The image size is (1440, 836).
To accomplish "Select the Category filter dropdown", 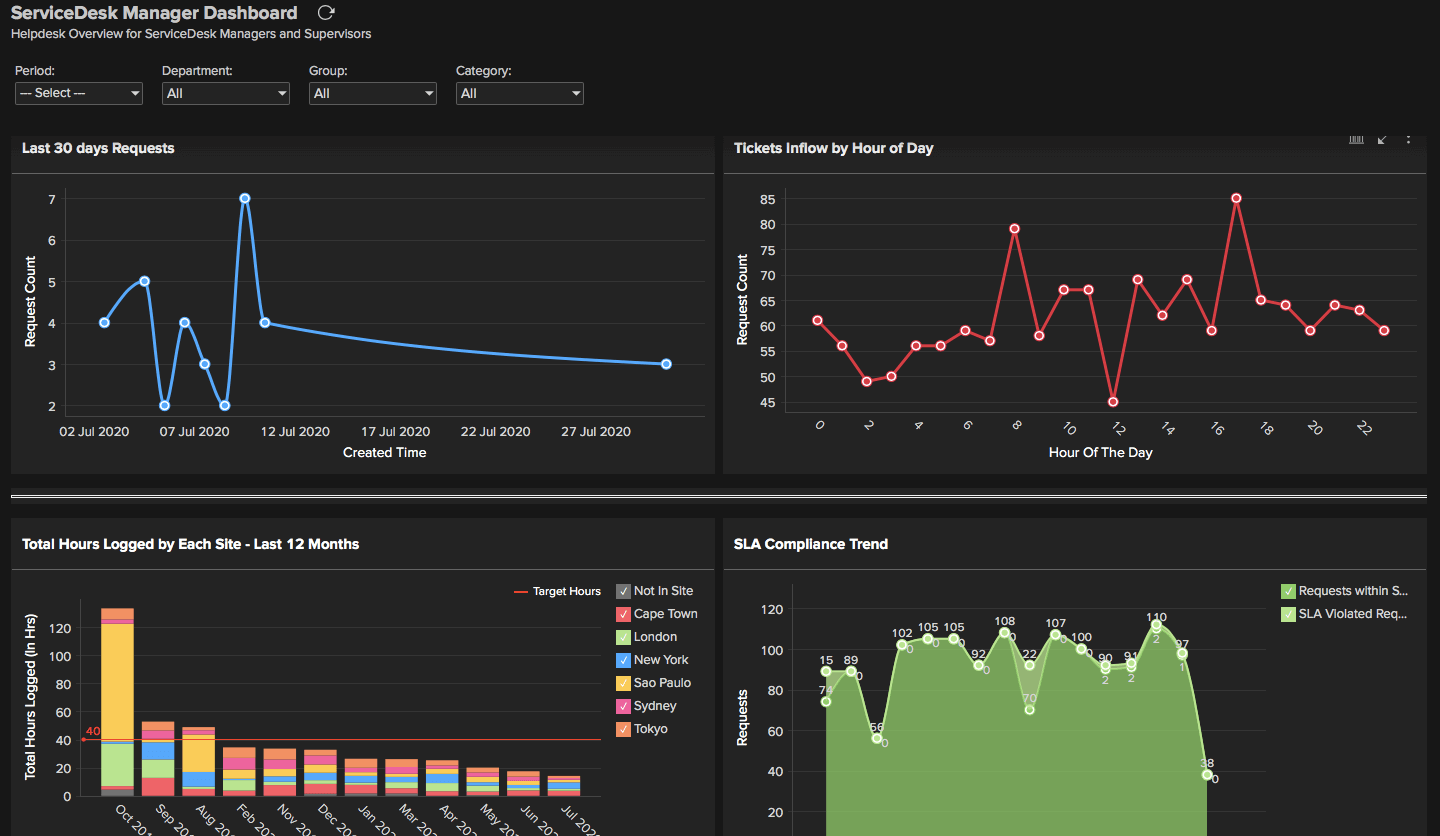I will point(520,93).
